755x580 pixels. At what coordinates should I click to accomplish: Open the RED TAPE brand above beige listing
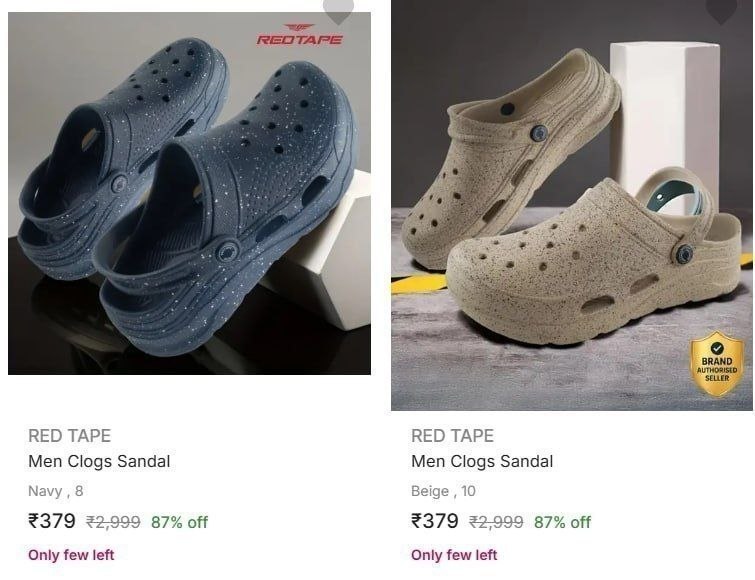(453, 436)
